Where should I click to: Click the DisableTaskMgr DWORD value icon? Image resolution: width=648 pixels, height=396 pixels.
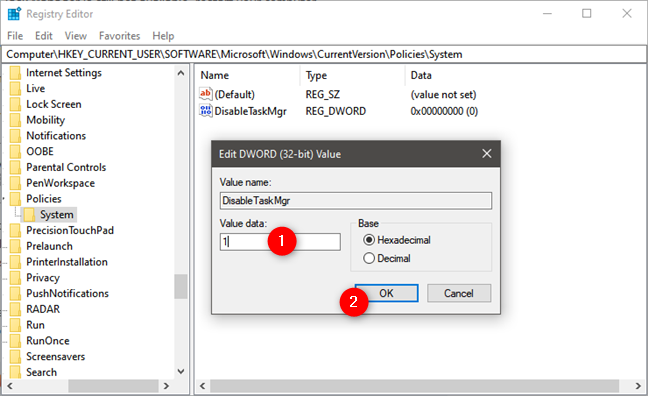[x=205, y=111]
